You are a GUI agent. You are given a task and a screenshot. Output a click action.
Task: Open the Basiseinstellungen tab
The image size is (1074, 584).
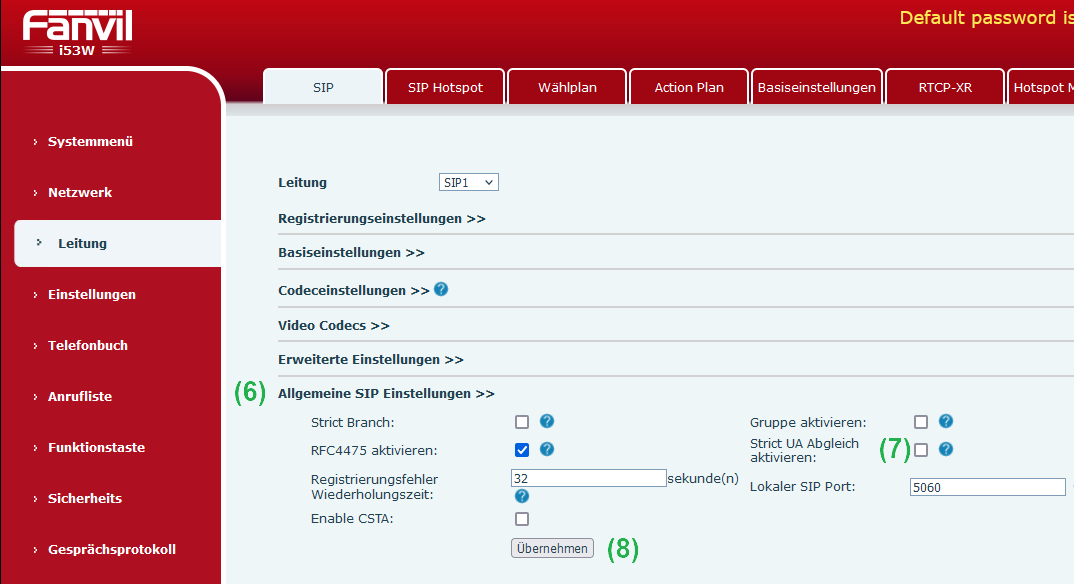click(x=816, y=87)
